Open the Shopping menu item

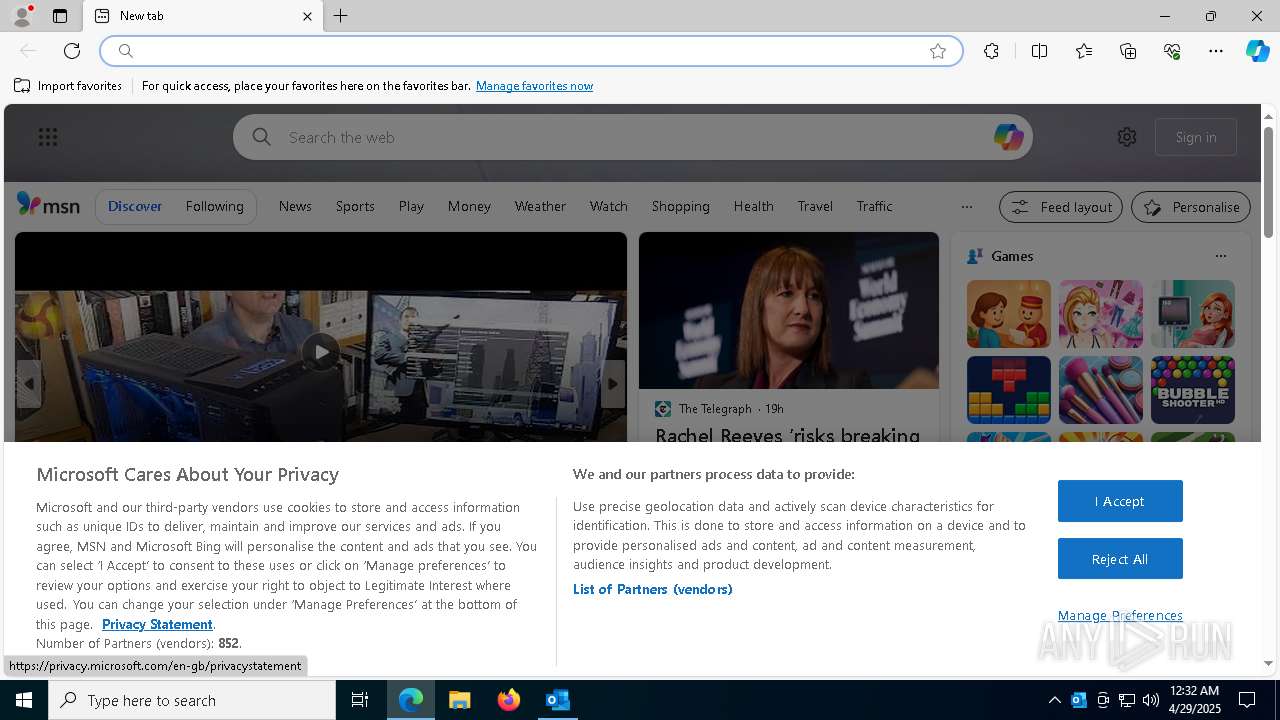coord(680,206)
